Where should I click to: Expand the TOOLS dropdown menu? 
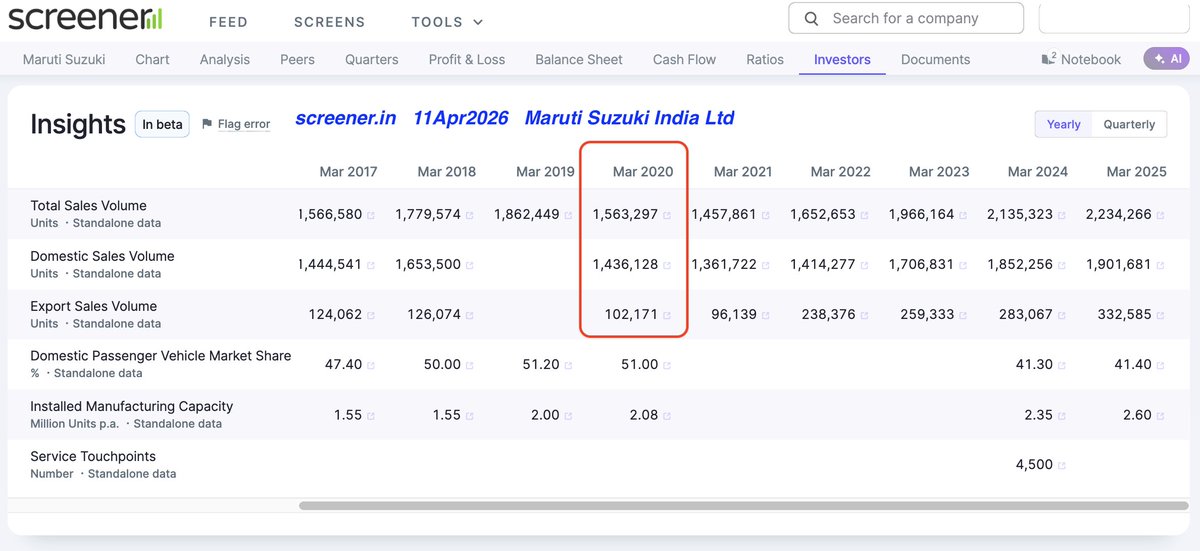(447, 22)
